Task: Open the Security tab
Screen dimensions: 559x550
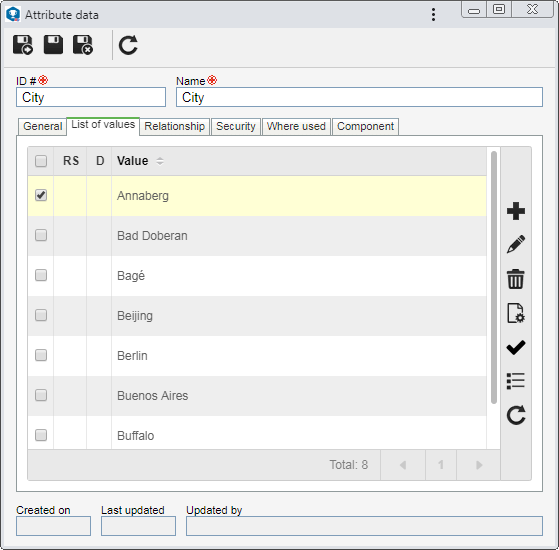Action: (x=236, y=127)
